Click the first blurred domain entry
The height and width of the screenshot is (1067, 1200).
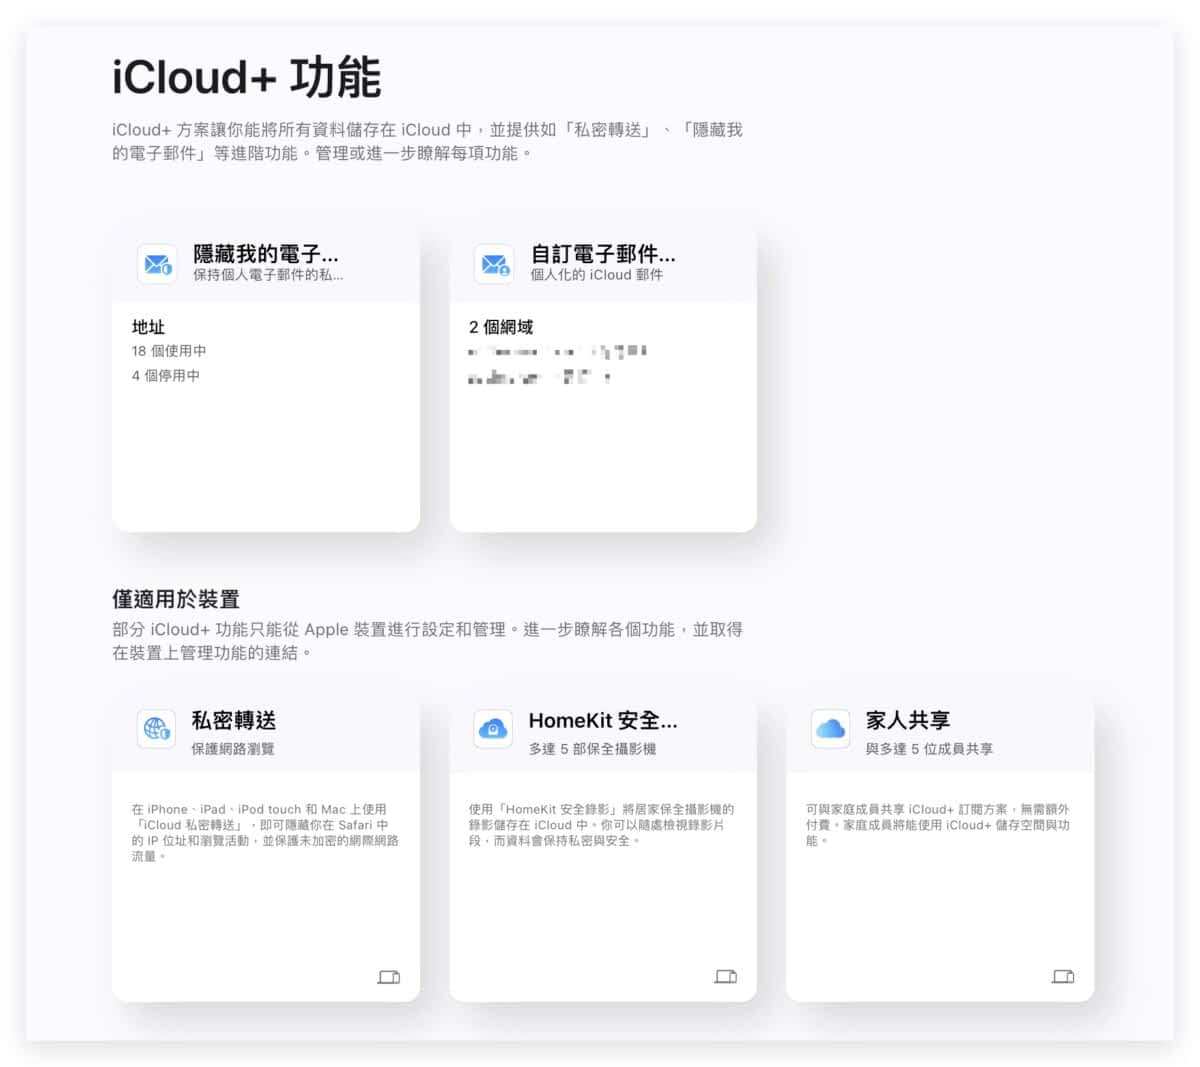pos(558,352)
